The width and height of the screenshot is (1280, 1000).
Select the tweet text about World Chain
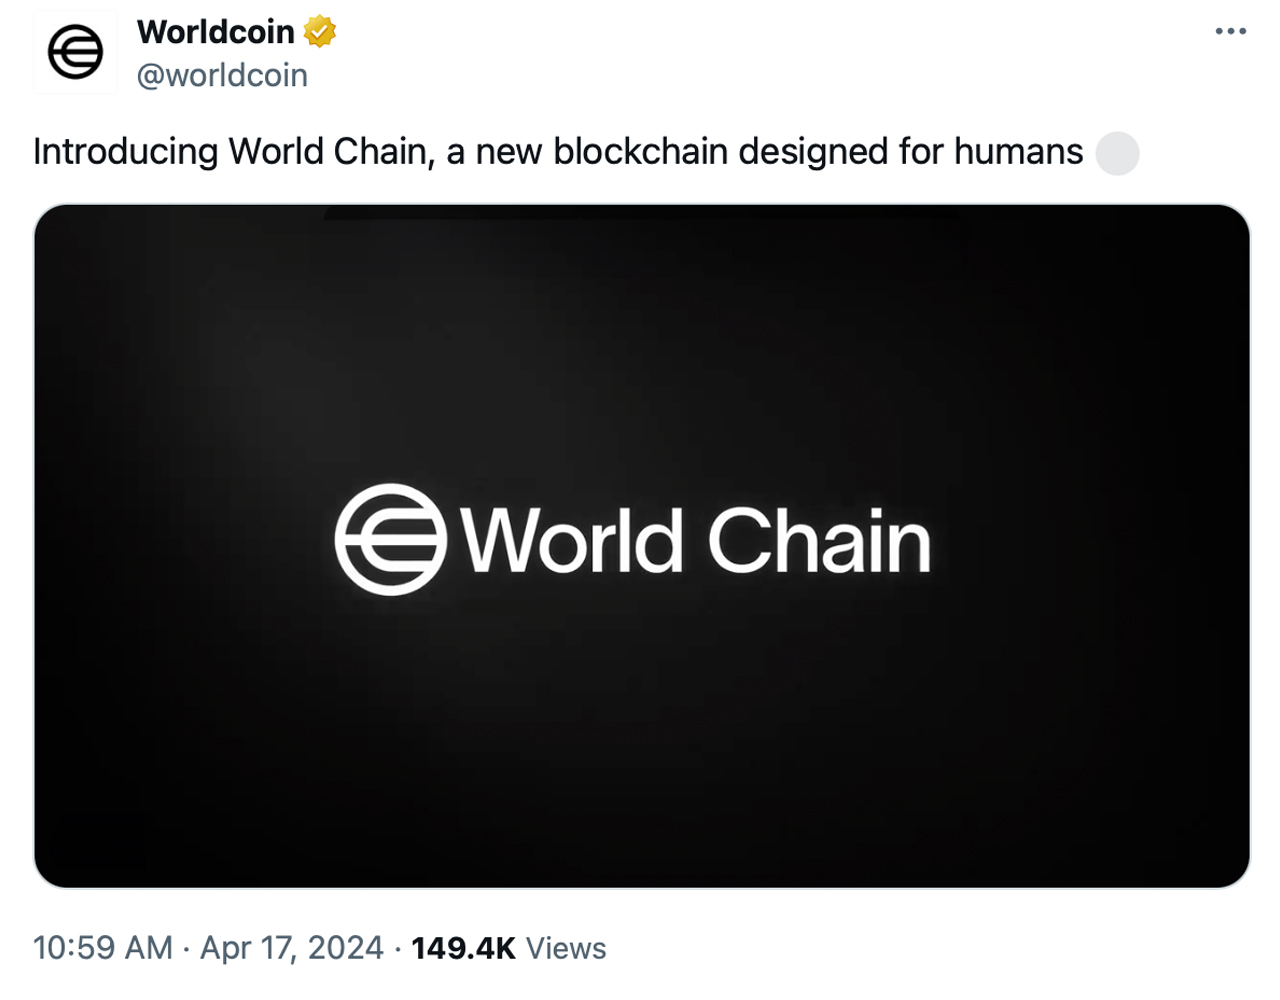click(558, 152)
